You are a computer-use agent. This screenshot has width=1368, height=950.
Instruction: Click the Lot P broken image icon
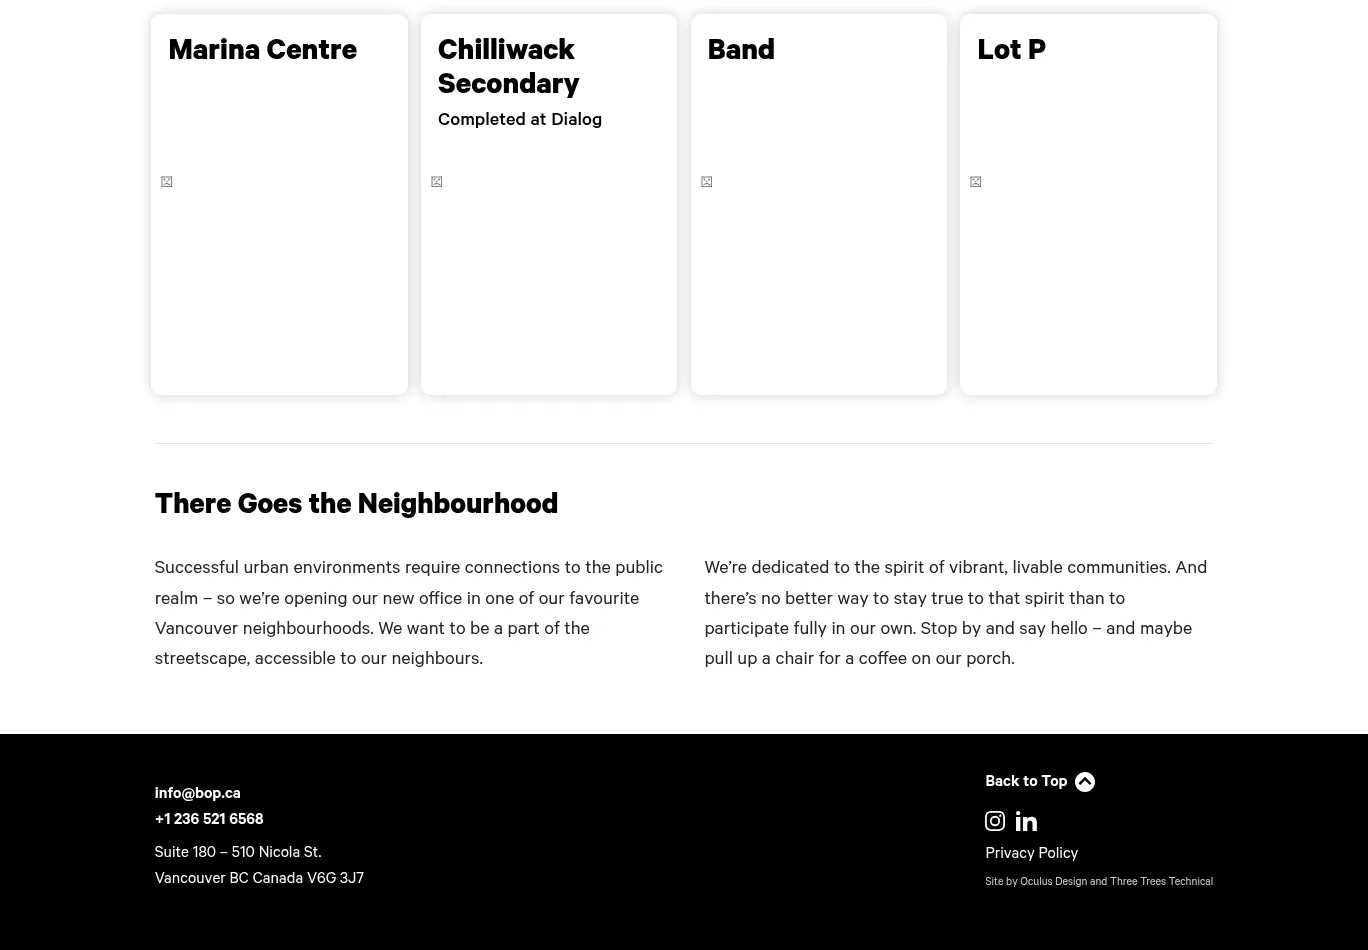click(x=976, y=182)
